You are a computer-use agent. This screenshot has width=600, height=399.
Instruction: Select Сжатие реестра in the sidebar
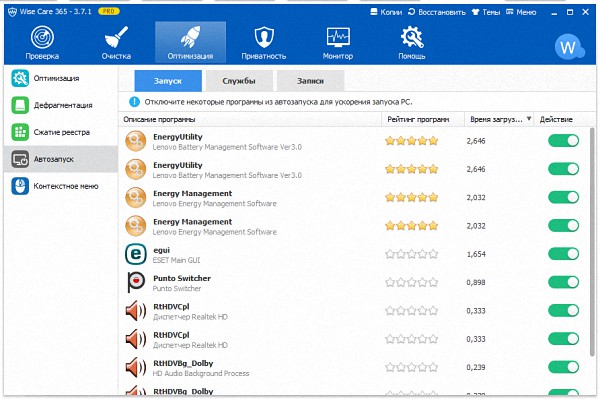pos(62,132)
